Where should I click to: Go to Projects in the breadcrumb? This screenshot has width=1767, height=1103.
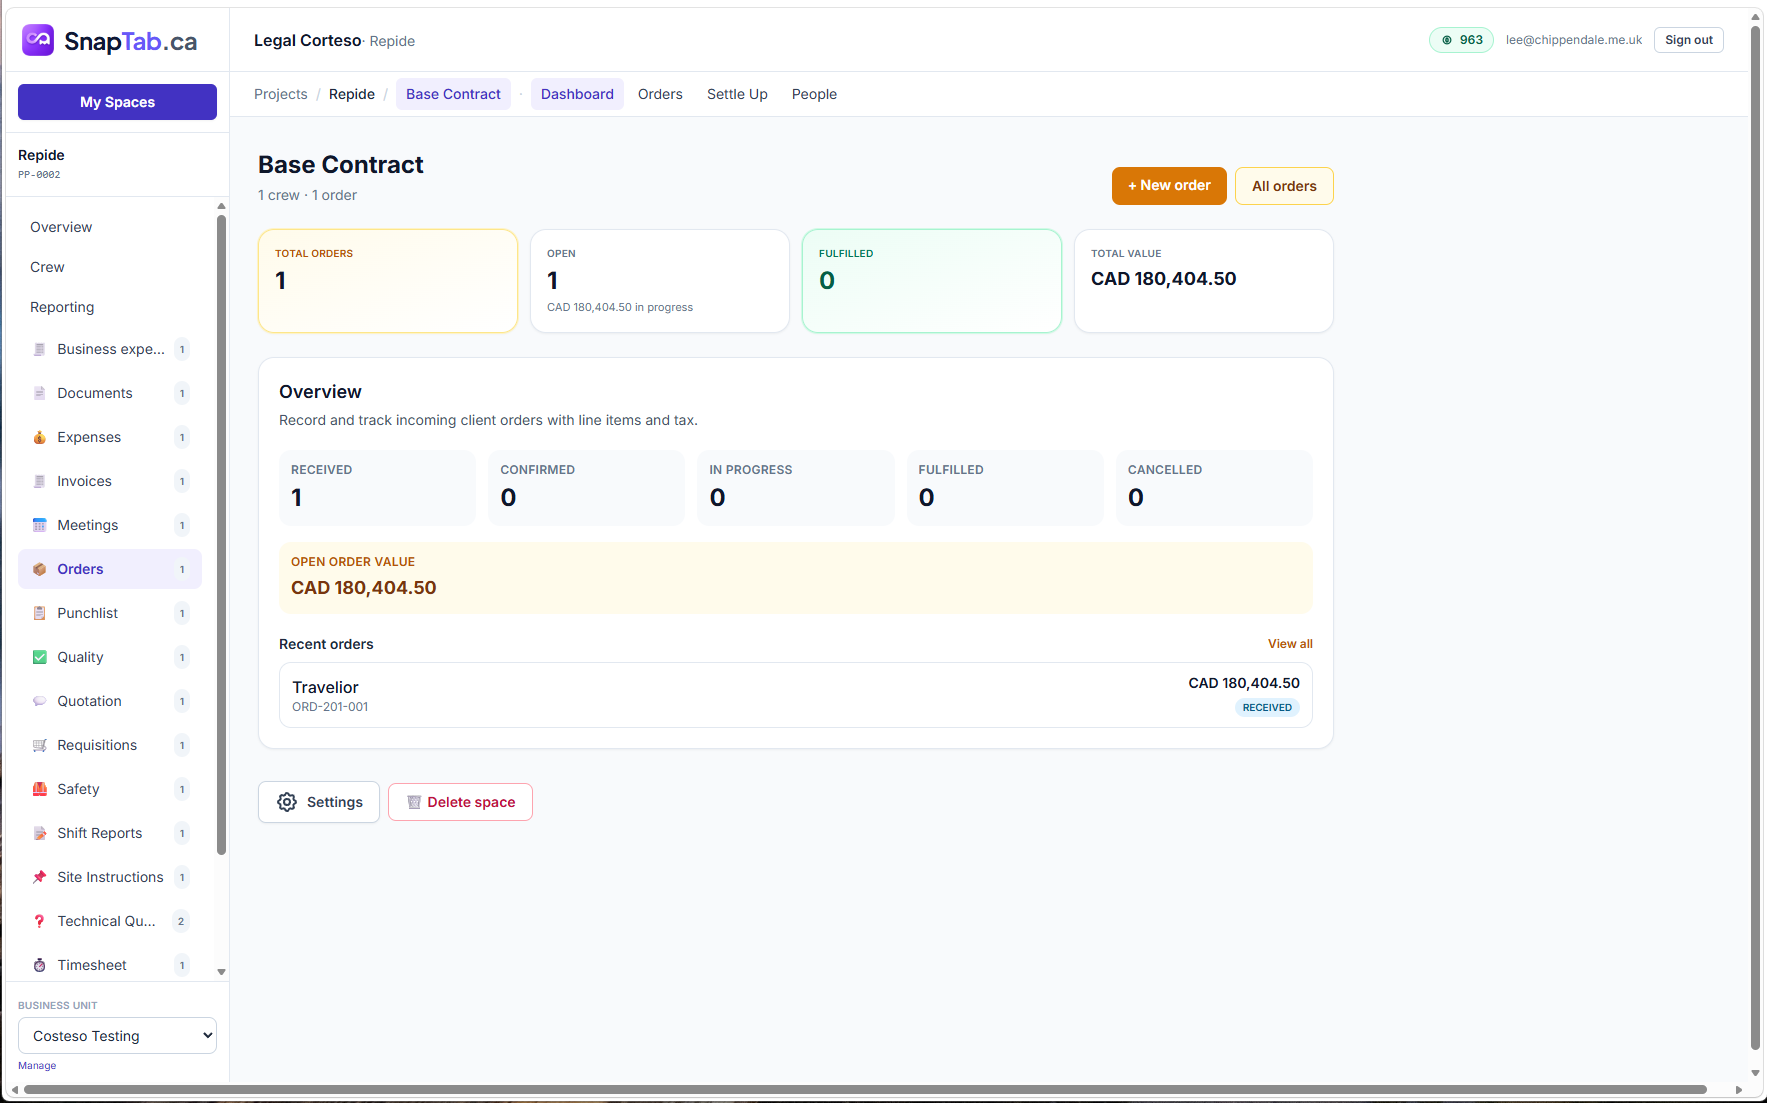(x=281, y=94)
